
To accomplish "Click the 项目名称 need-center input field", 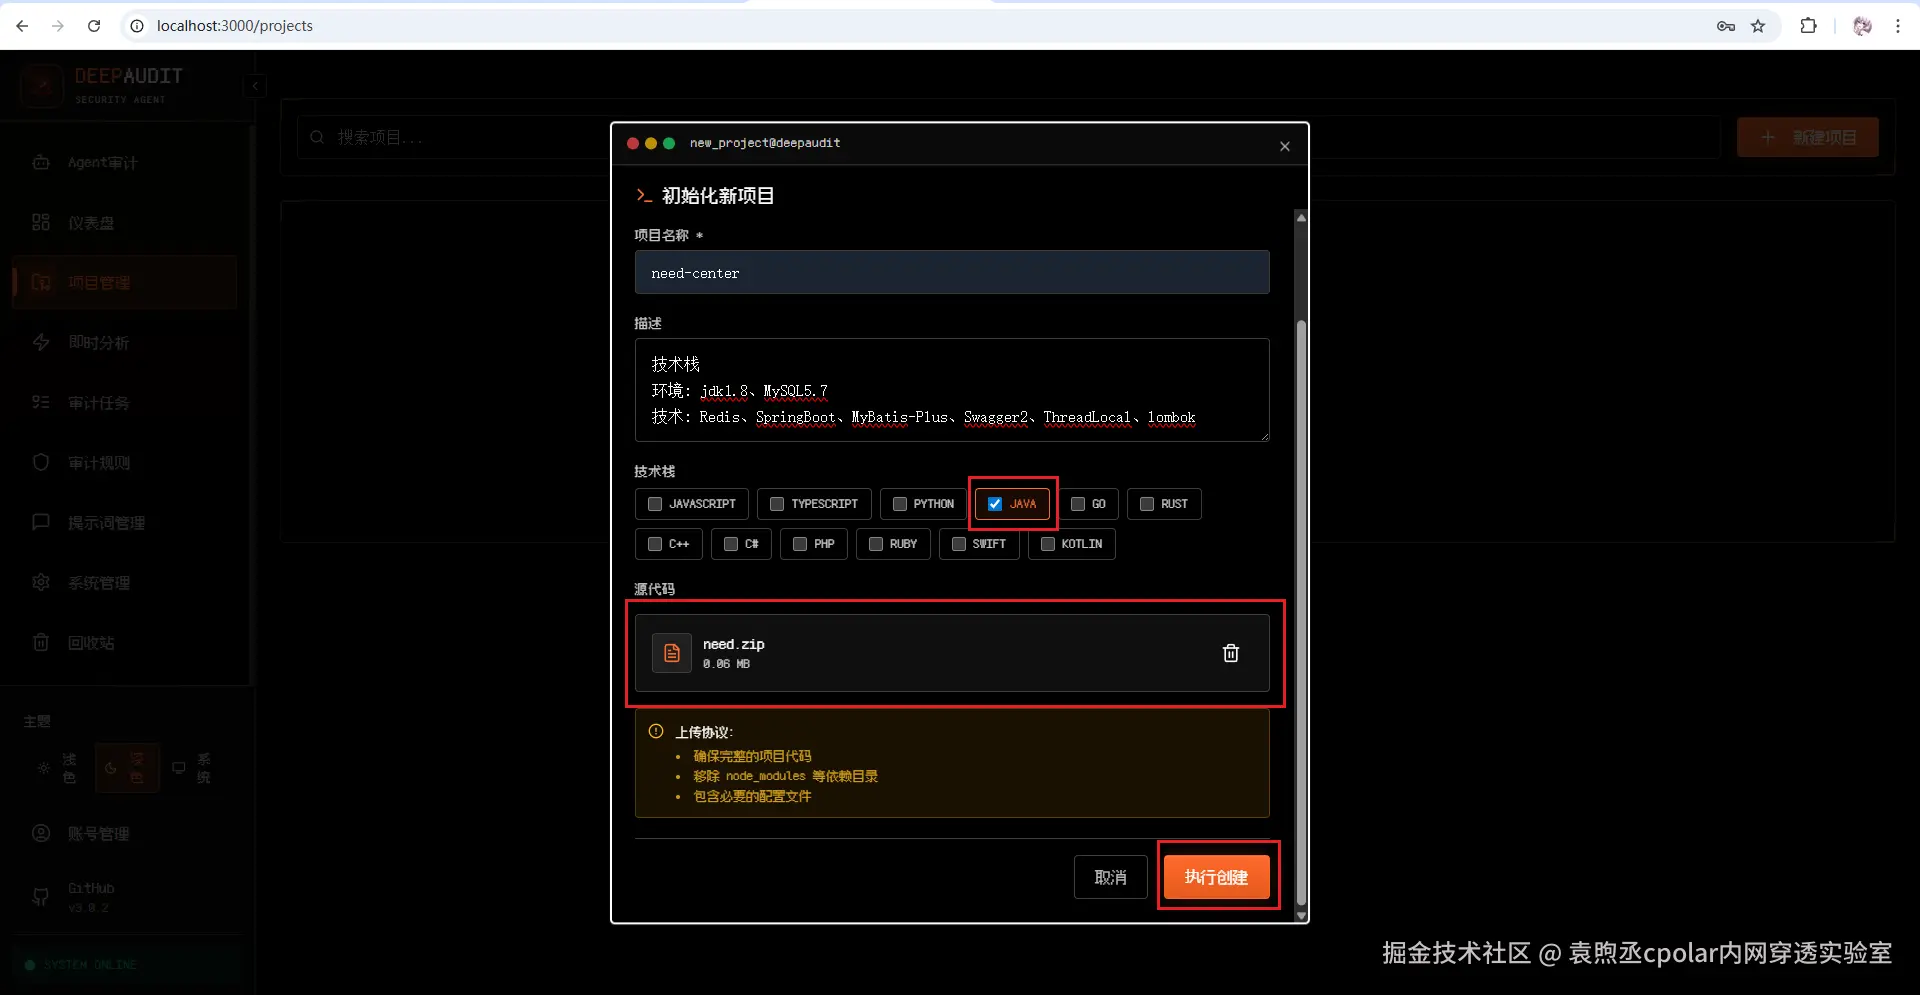I will 951,272.
